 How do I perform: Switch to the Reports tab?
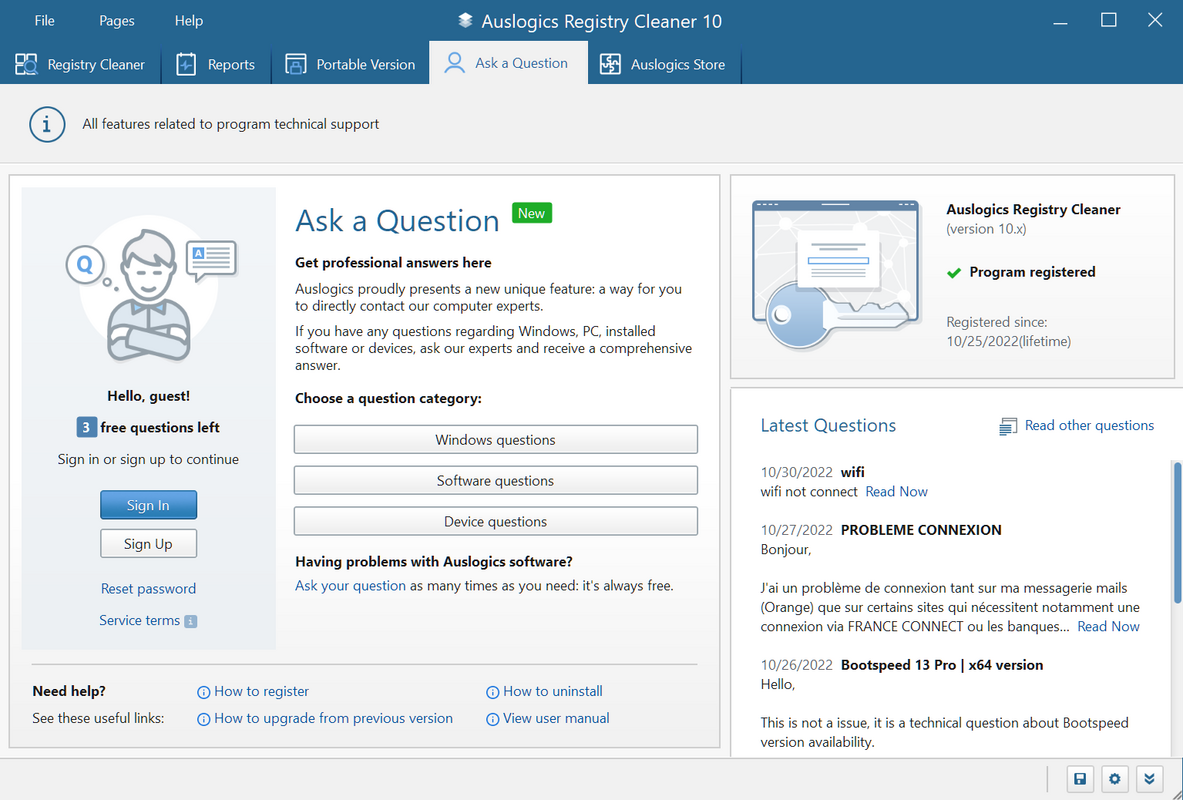pyautogui.click(x=217, y=64)
